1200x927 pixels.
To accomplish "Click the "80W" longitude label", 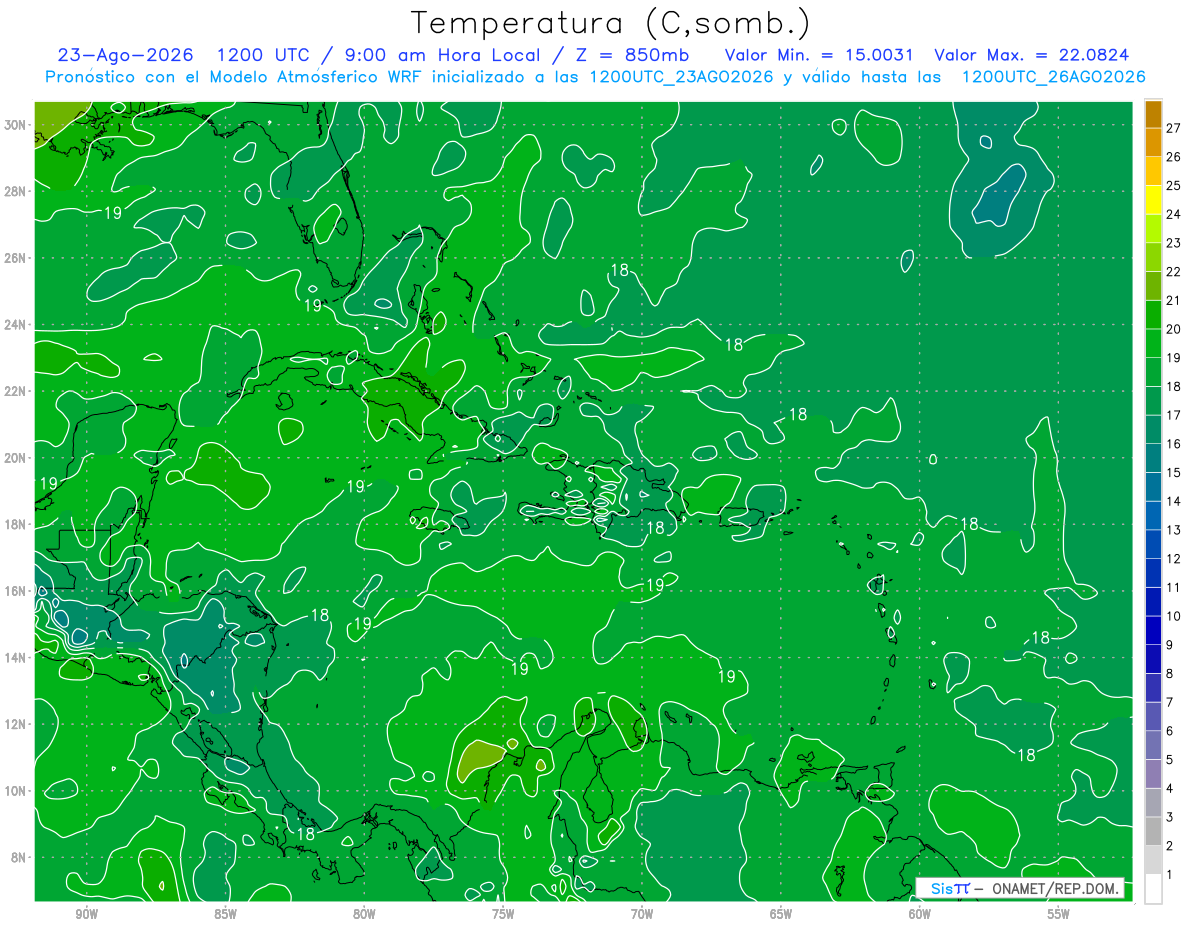I will (364, 914).
